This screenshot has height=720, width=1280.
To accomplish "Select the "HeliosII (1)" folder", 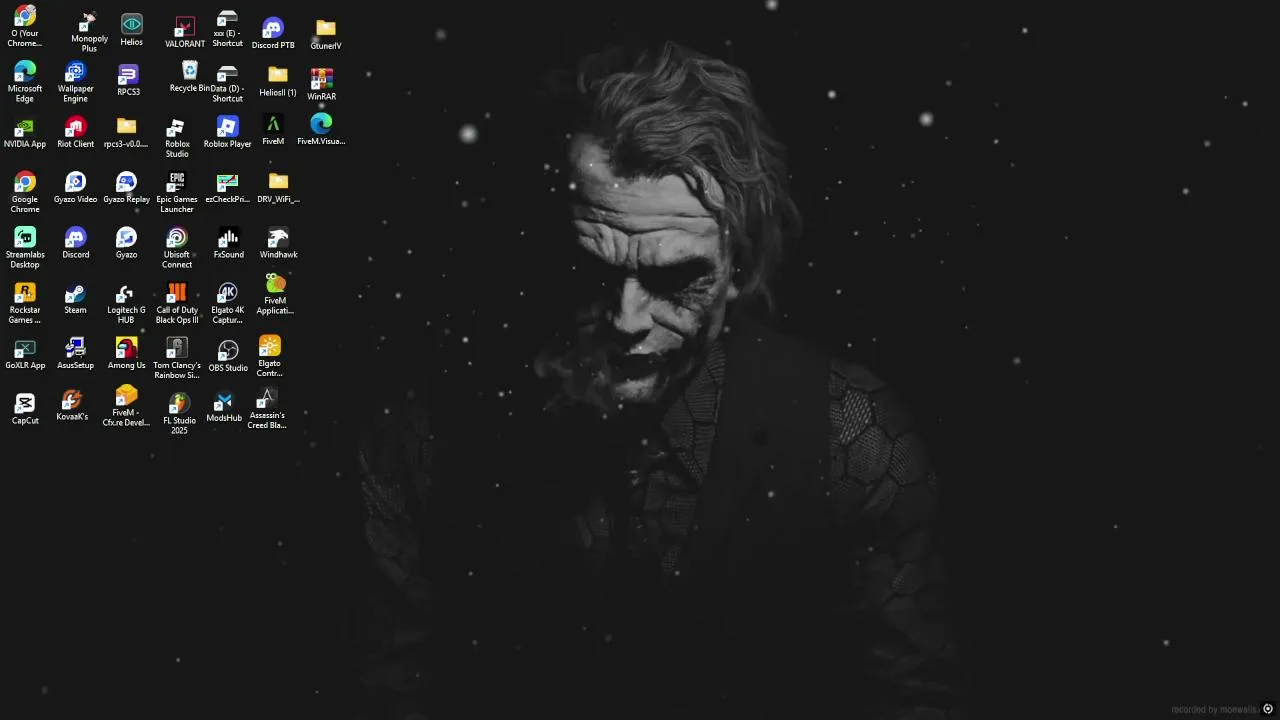I will tap(278, 82).
